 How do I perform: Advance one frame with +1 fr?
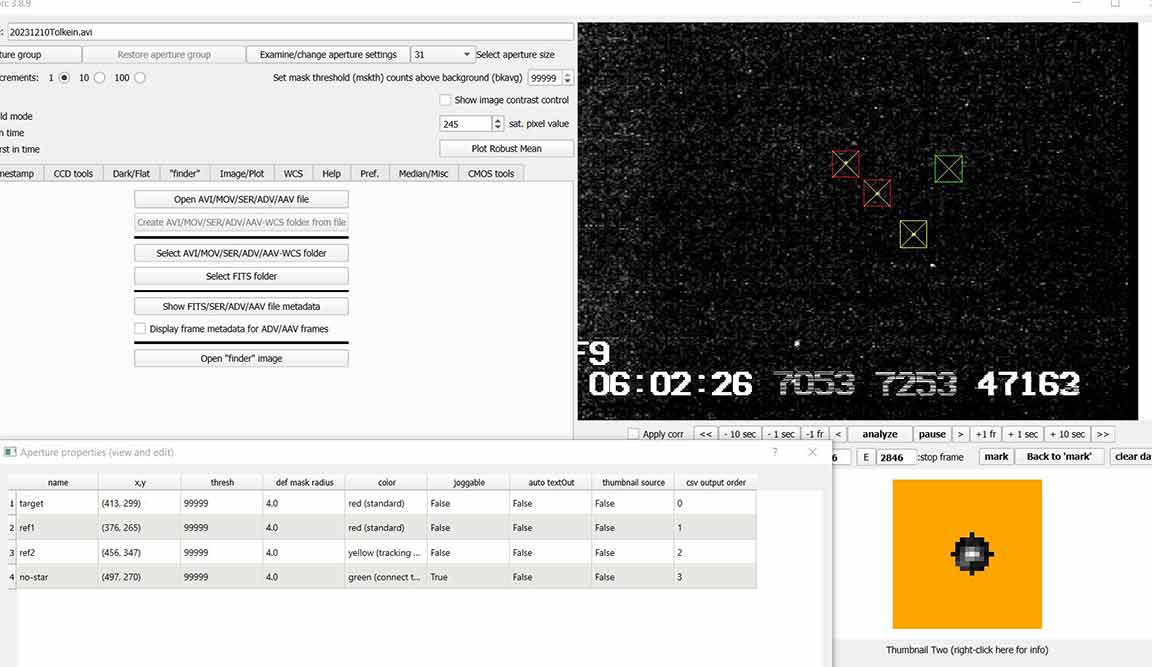point(986,434)
